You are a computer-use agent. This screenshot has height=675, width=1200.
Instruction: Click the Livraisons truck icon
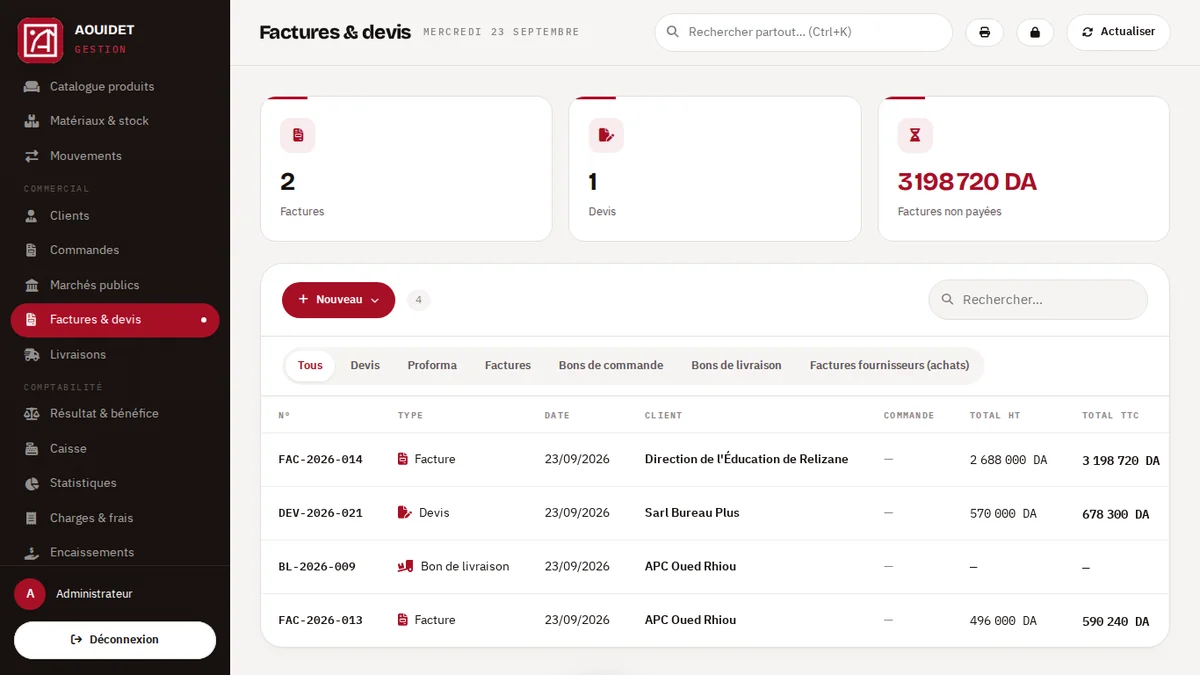32,355
